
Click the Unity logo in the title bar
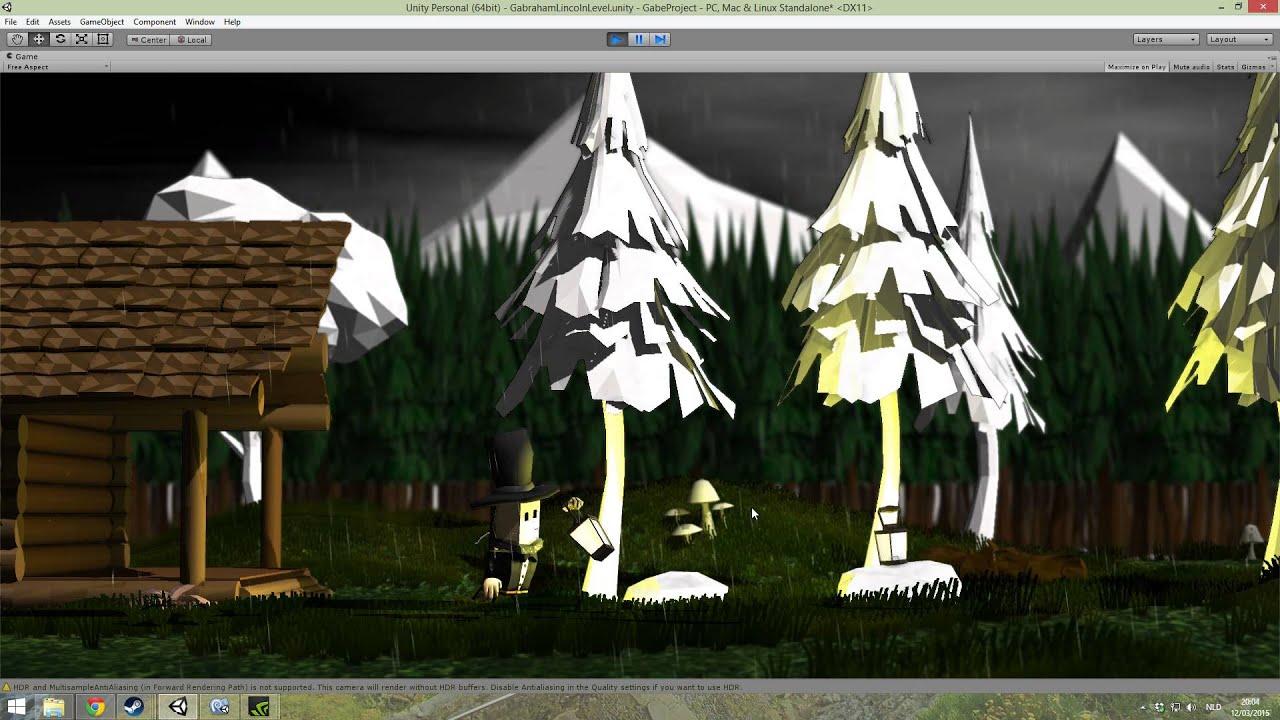(x=7, y=7)
